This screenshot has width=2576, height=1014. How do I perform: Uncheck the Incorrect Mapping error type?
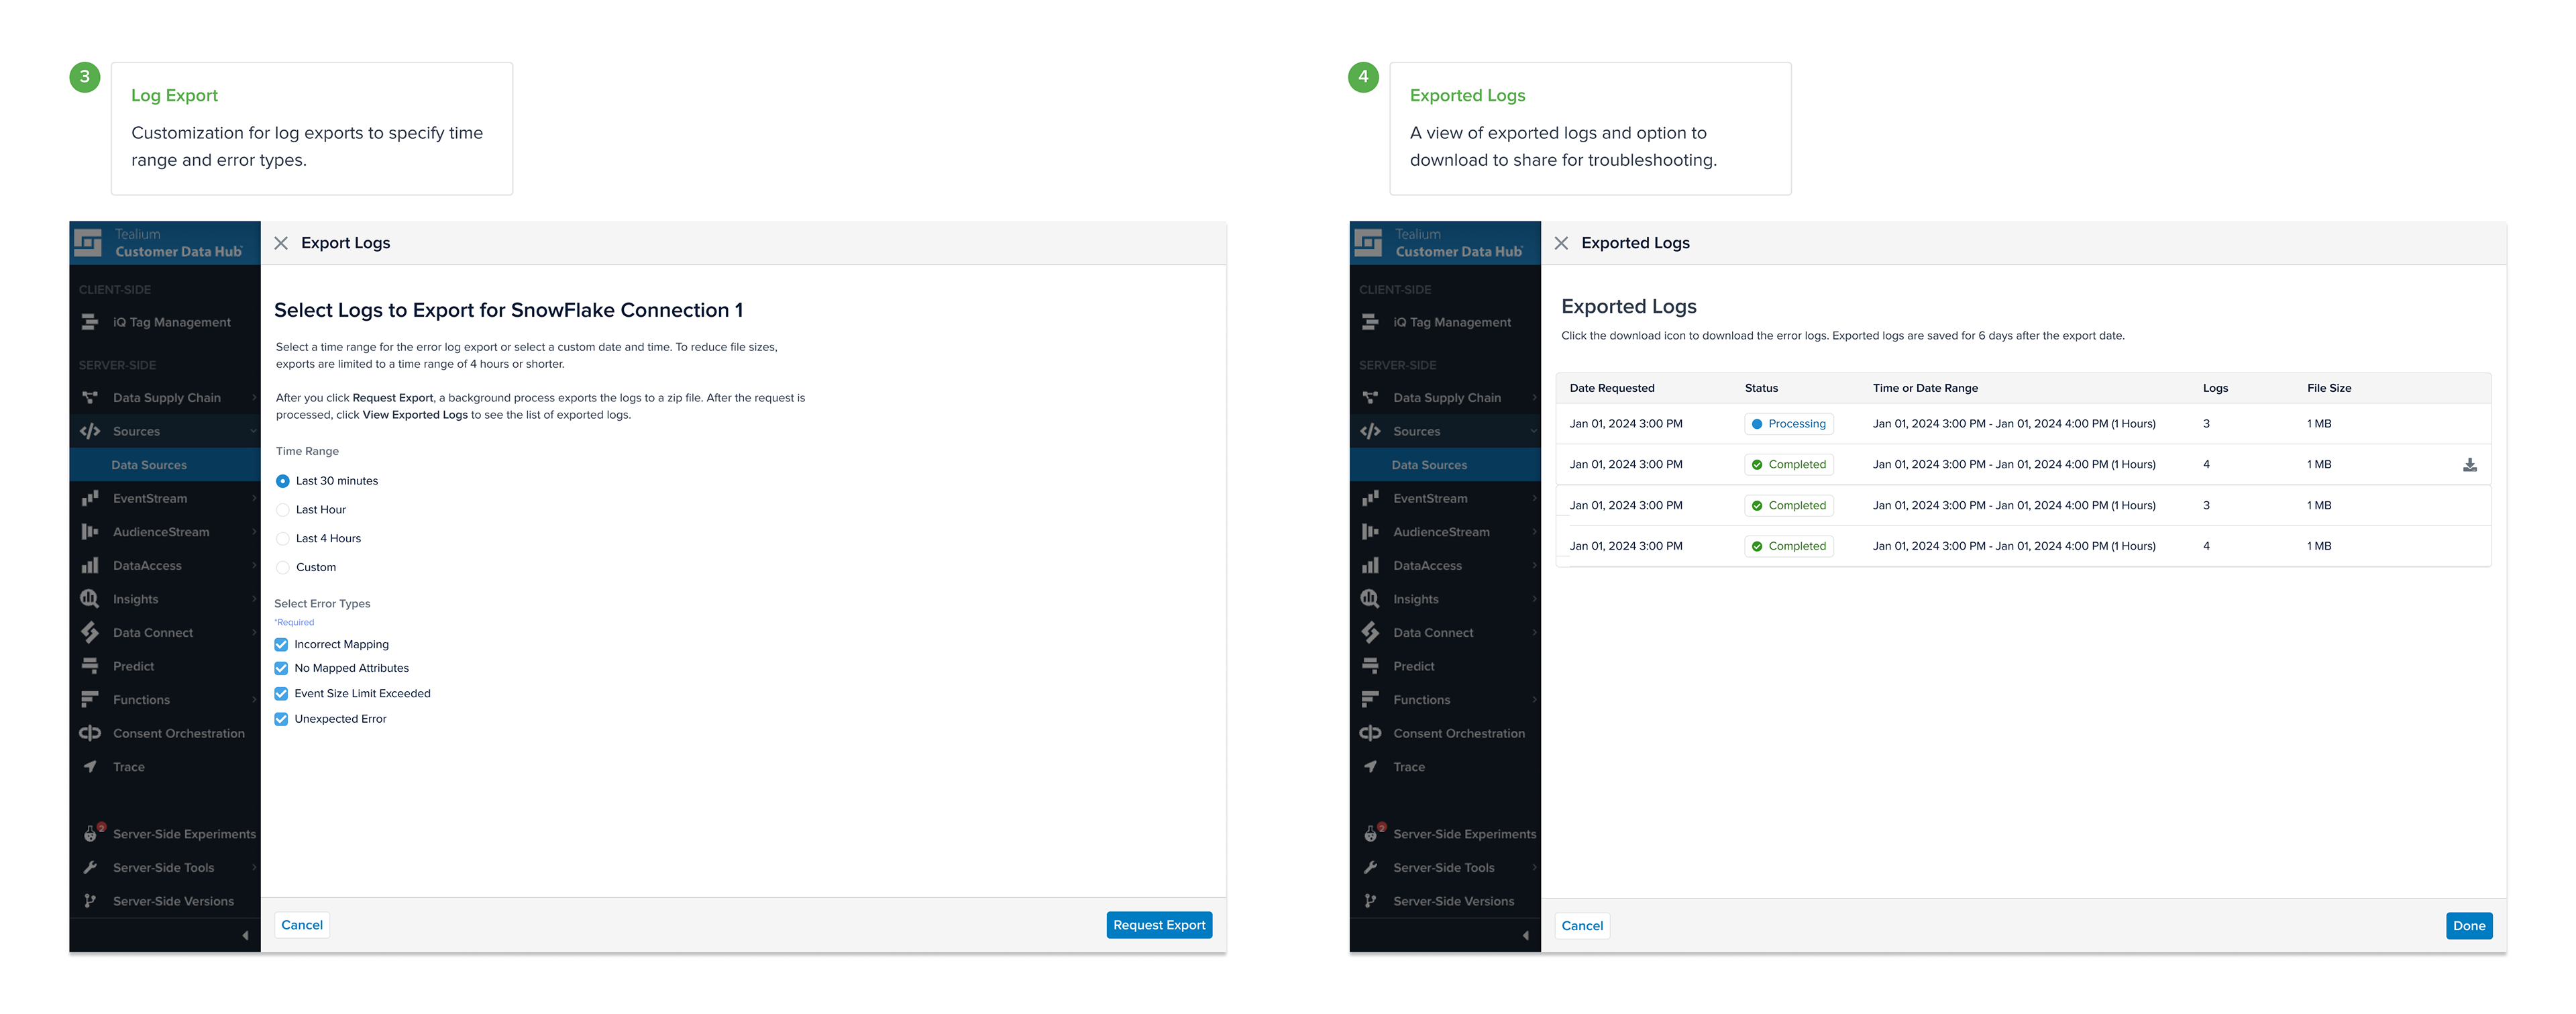[x=281, y=645]
